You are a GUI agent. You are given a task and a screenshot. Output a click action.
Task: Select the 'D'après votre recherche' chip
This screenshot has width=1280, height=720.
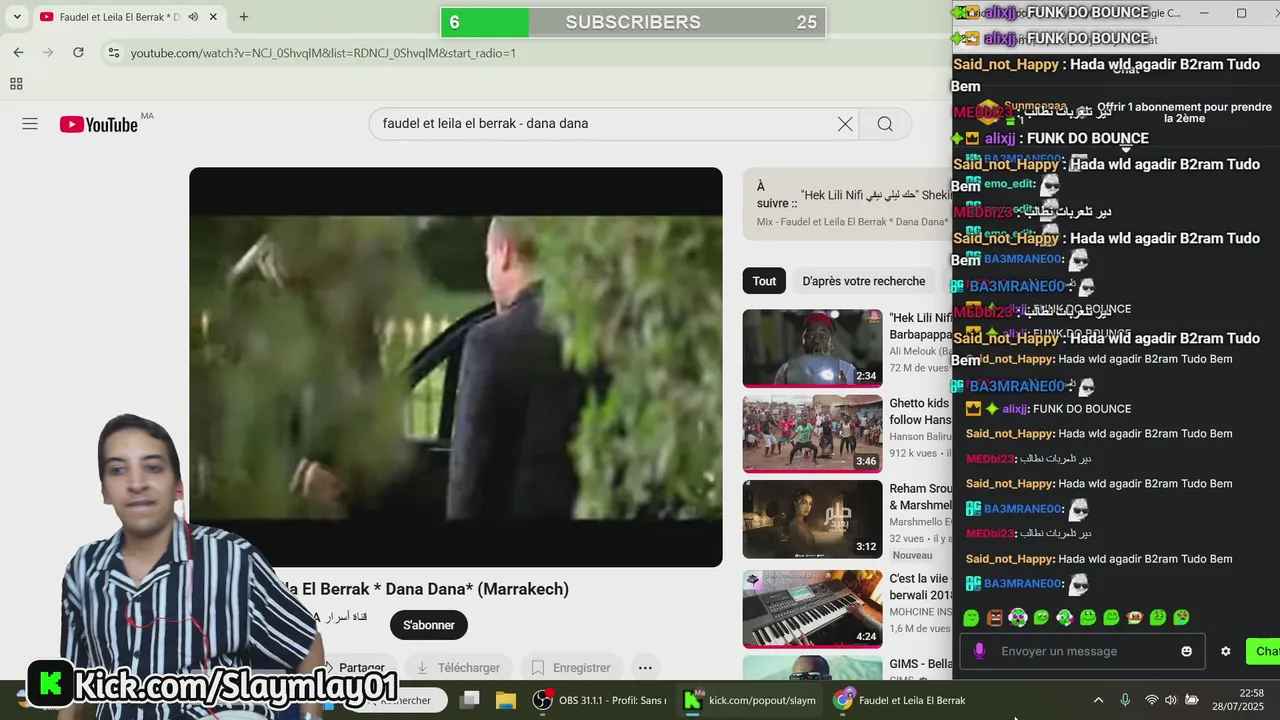click(864, 281)
